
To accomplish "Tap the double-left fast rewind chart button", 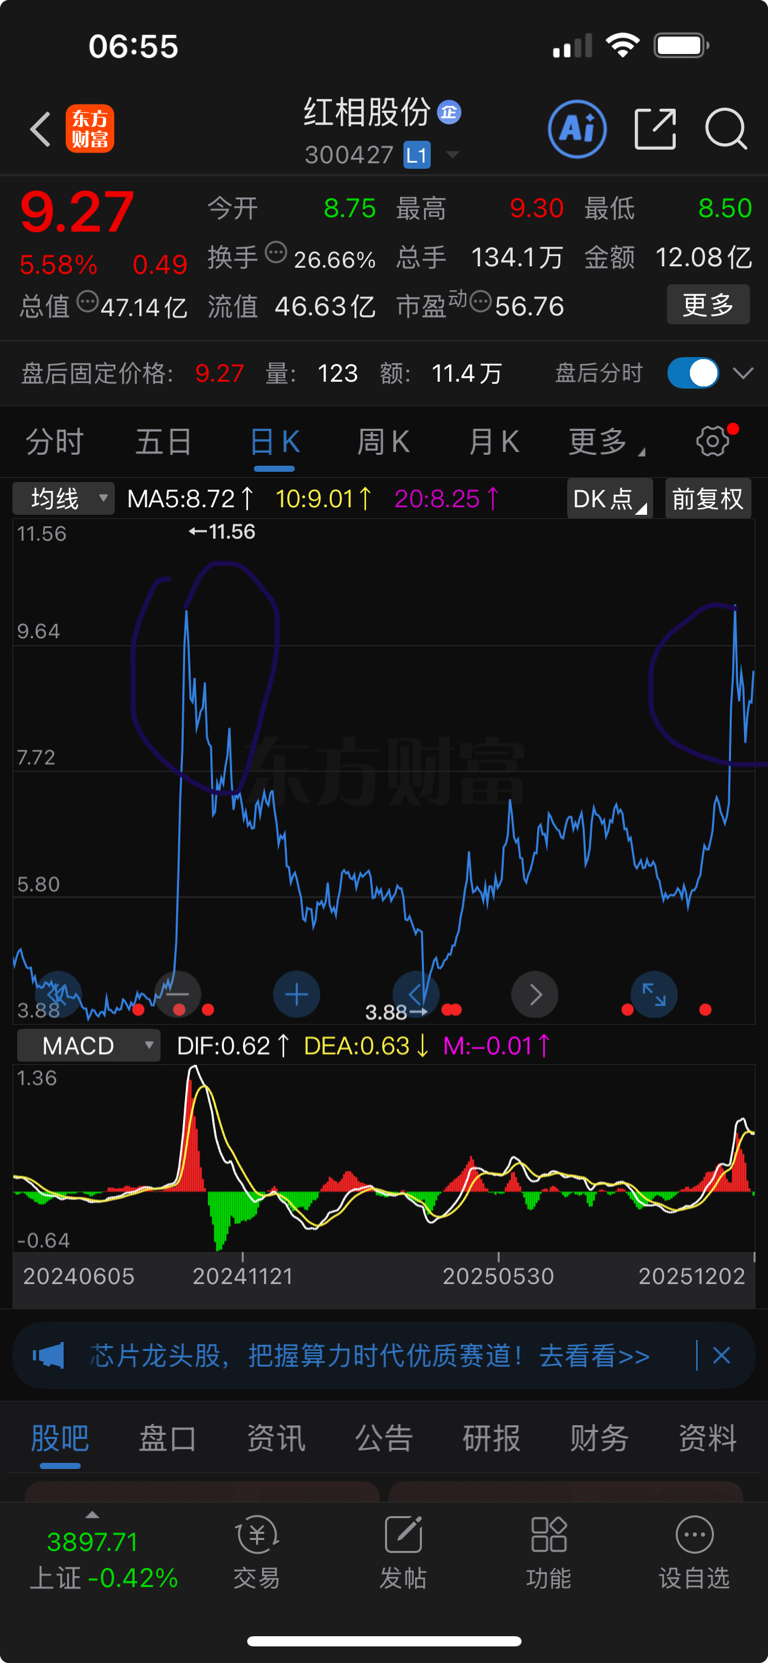I will [58, 994].
